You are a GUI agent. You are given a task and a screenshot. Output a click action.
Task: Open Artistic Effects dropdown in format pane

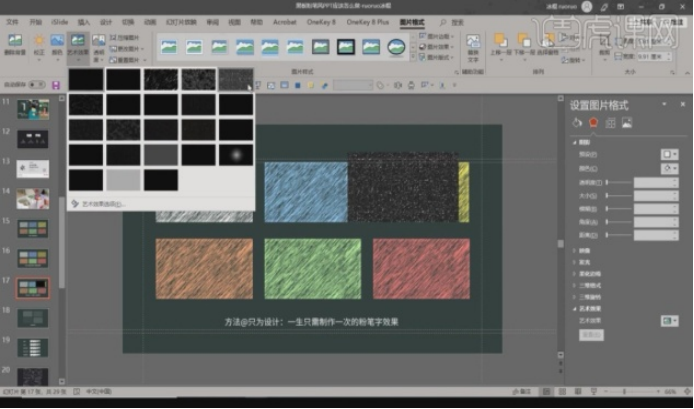pyautogui.click(x=669, y=320)
